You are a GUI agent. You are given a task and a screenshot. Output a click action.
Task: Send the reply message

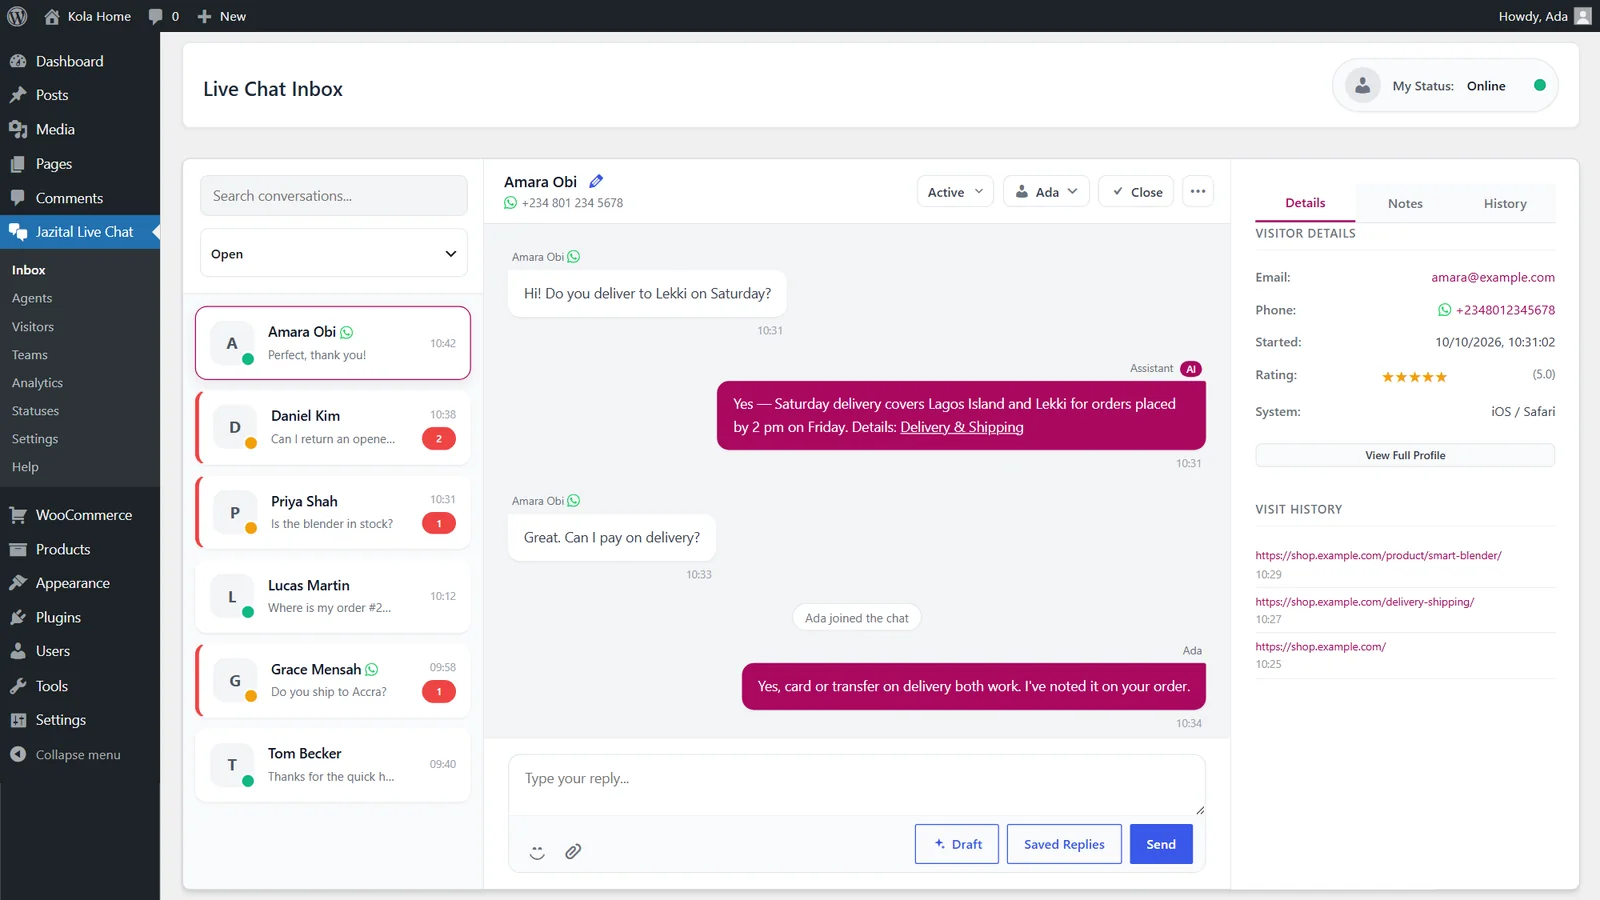pyautogui.click(x=1161, y=844)
